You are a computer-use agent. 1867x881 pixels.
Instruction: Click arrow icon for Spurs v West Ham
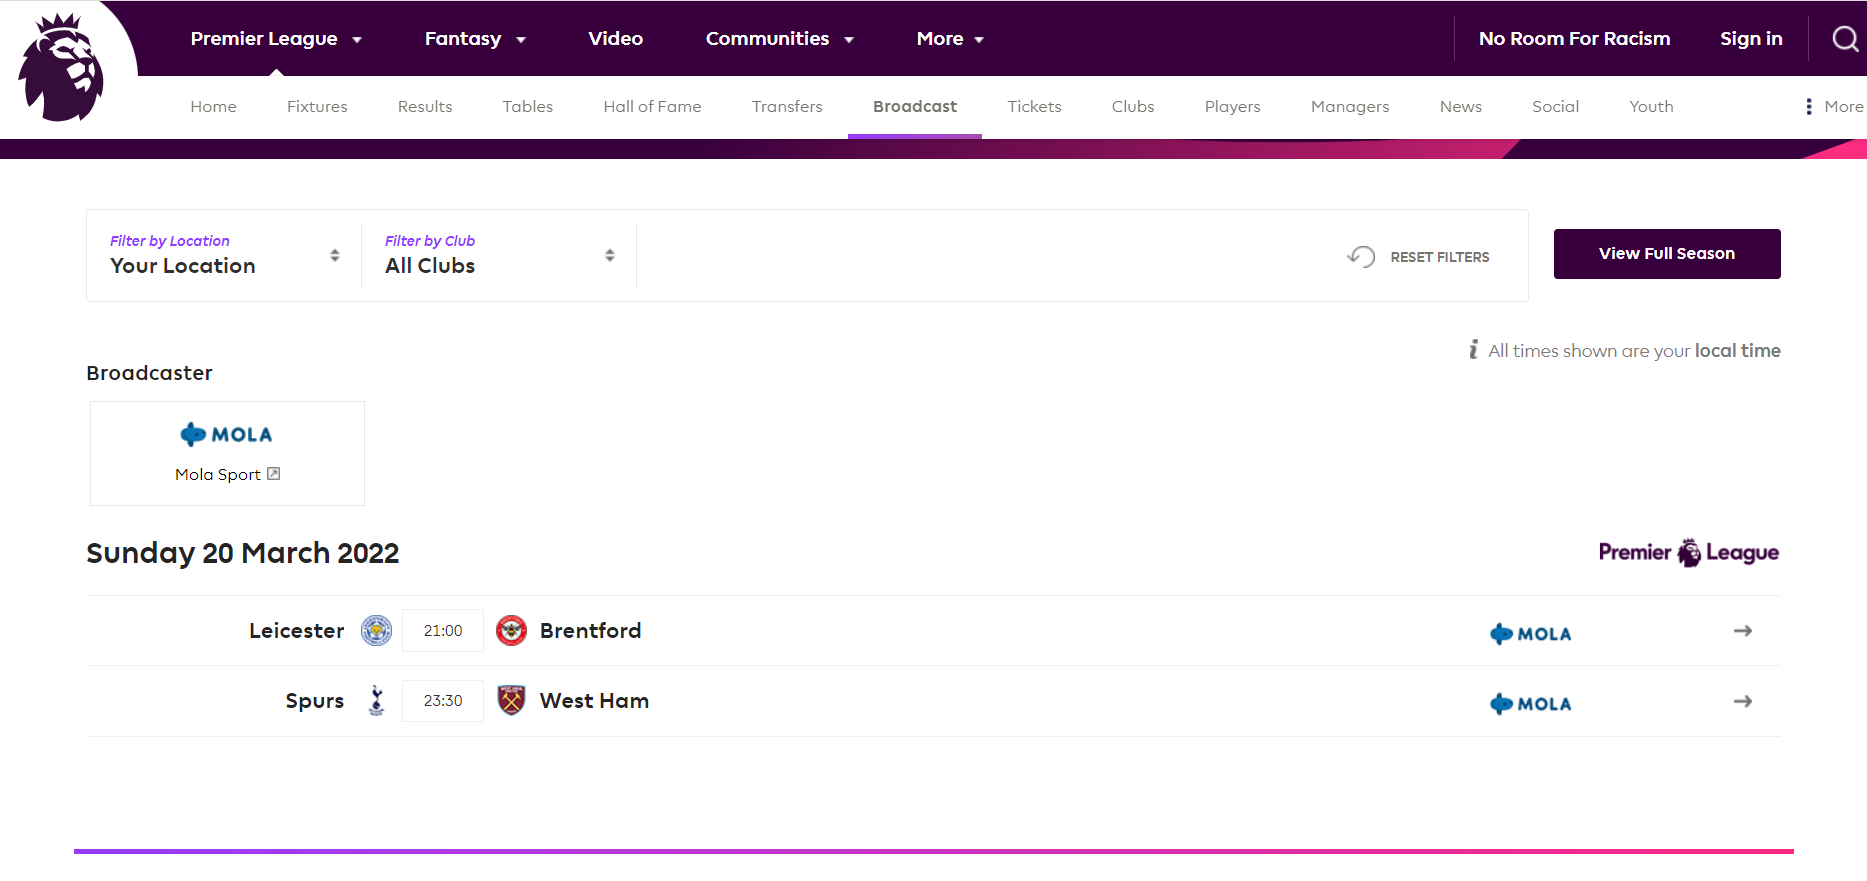(1743, 701)
